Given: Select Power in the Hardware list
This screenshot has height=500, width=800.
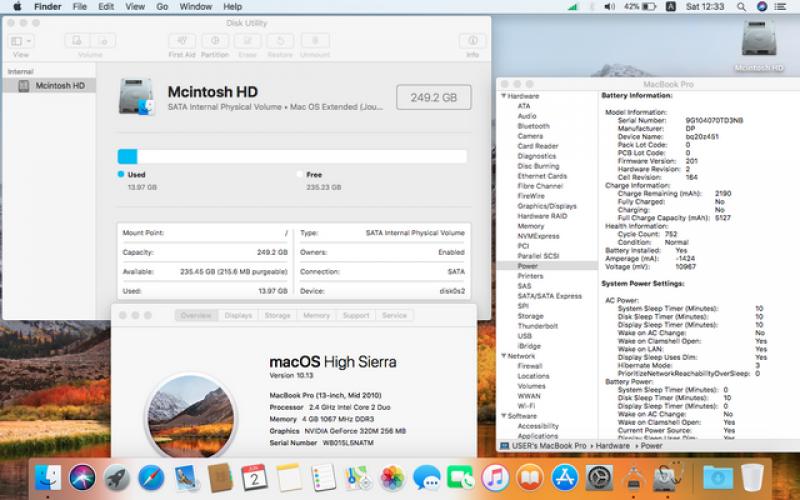Looking at the screenshot, I should (x=528, y=266).
